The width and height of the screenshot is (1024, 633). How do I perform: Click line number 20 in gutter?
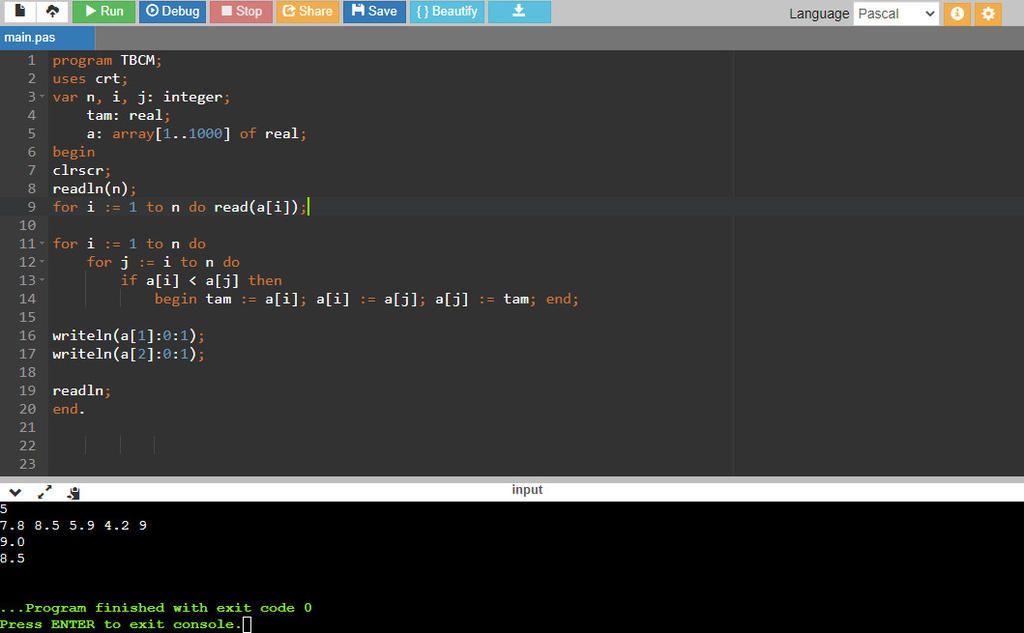(x=27, y=409)
